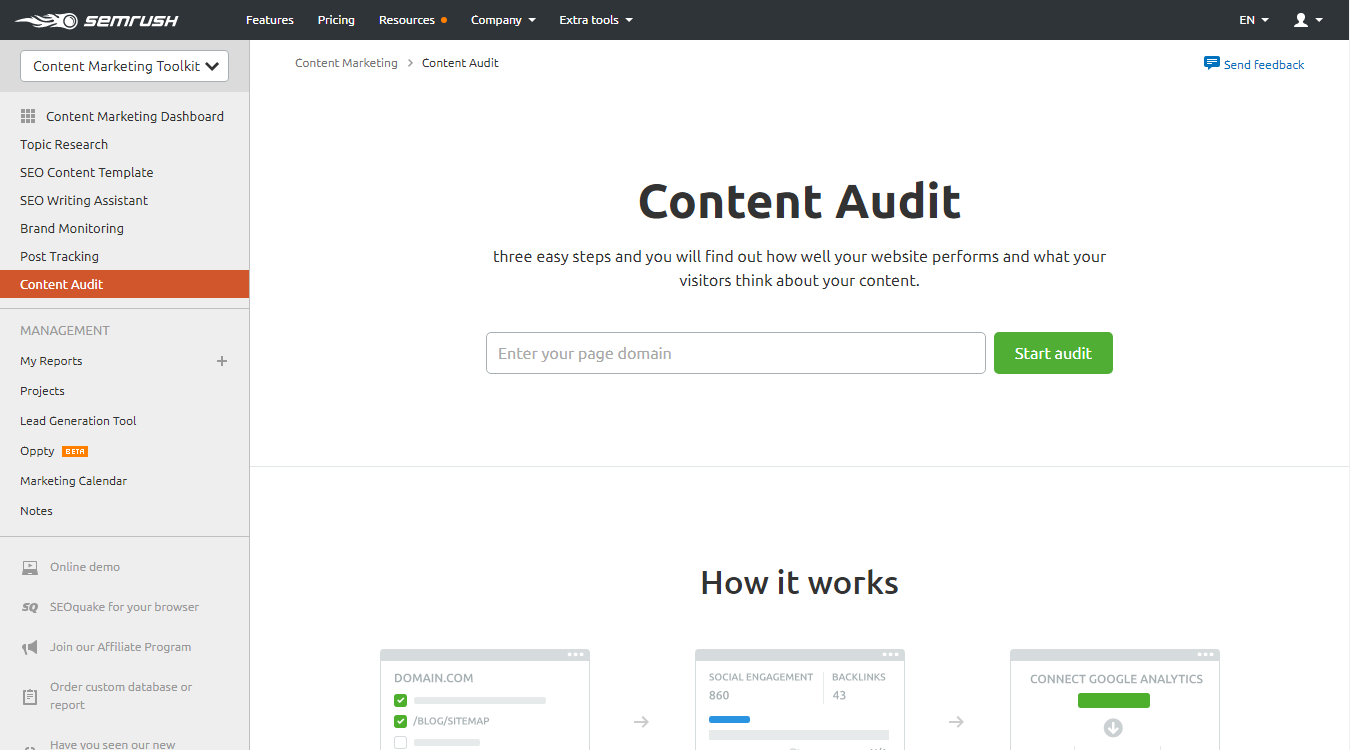Click Join our Affiliate Program
Viewport: 1350px width, 750px height.
(x=120, y=647)
